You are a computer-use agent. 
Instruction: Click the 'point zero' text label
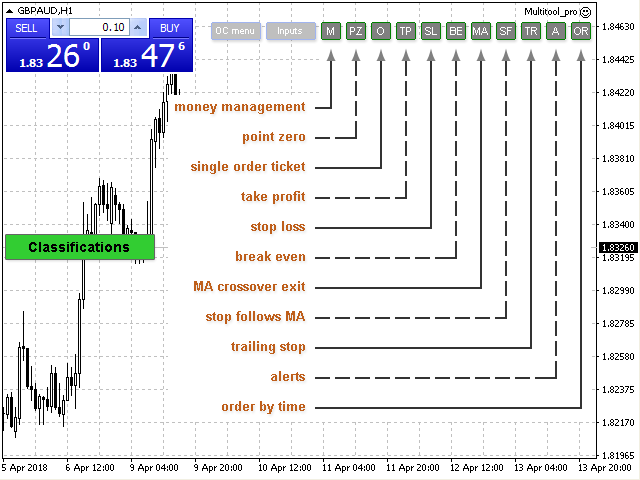274,137
